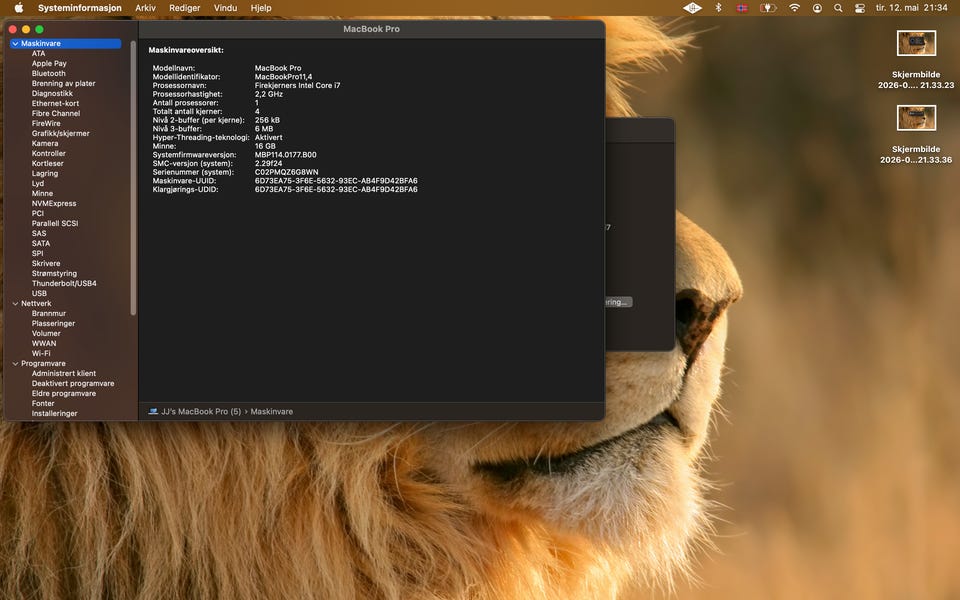Select Grafikk/skjermer in the sidebar
This screenshot has width=960, height=600.
(61, 133)
